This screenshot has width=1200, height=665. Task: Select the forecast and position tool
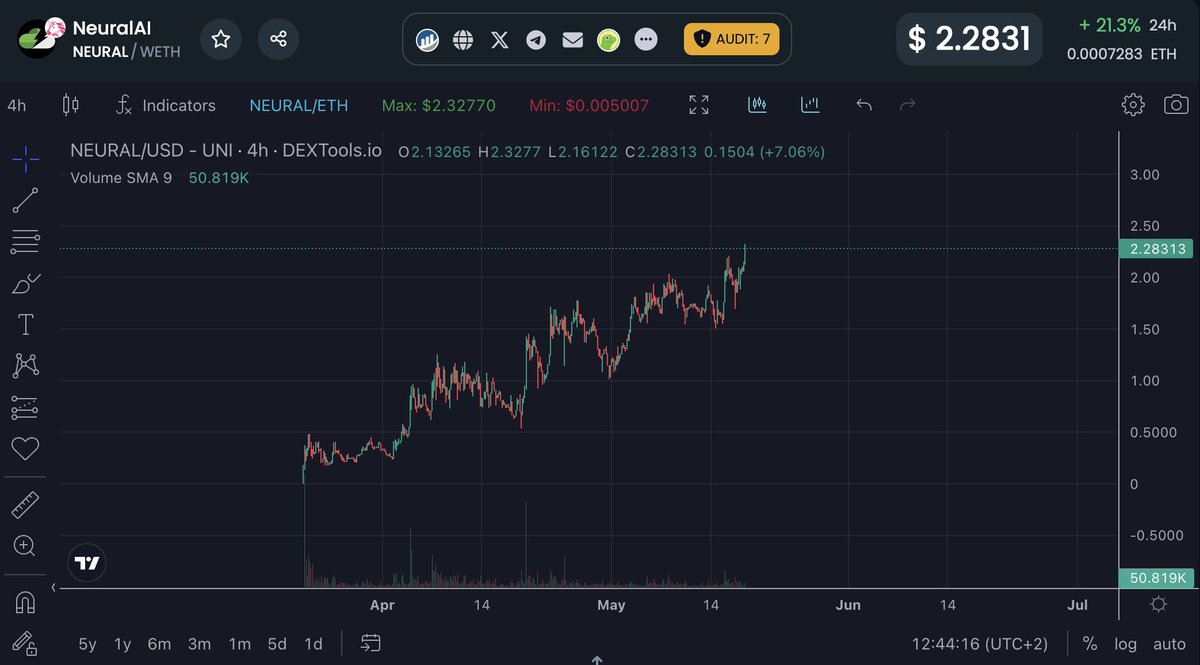(26, 407)
